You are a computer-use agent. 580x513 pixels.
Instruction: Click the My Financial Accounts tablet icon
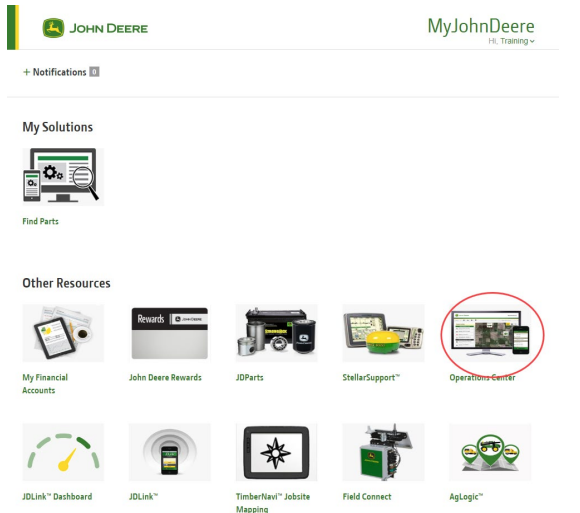tap(63, 333)
